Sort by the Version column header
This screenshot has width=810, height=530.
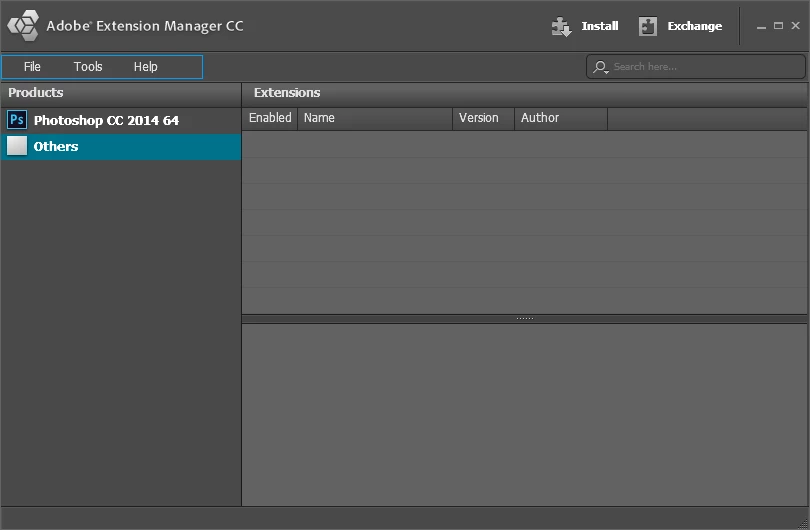(484, 118)
